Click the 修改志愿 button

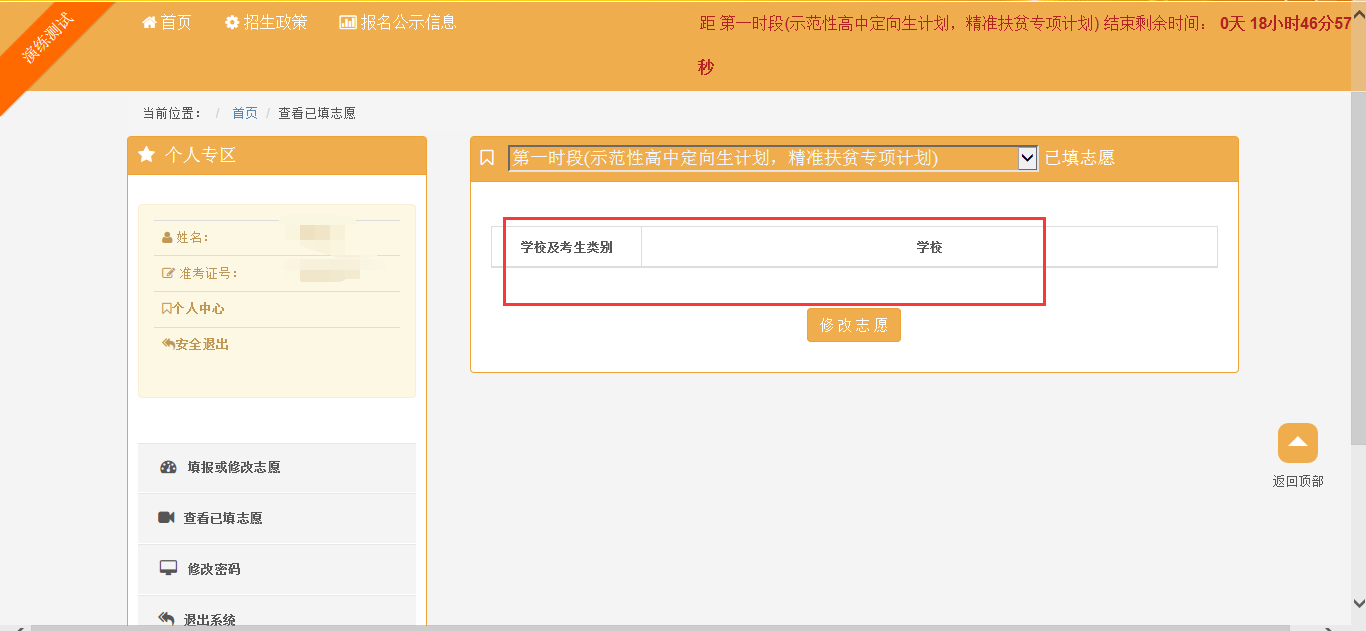(853, 325)
